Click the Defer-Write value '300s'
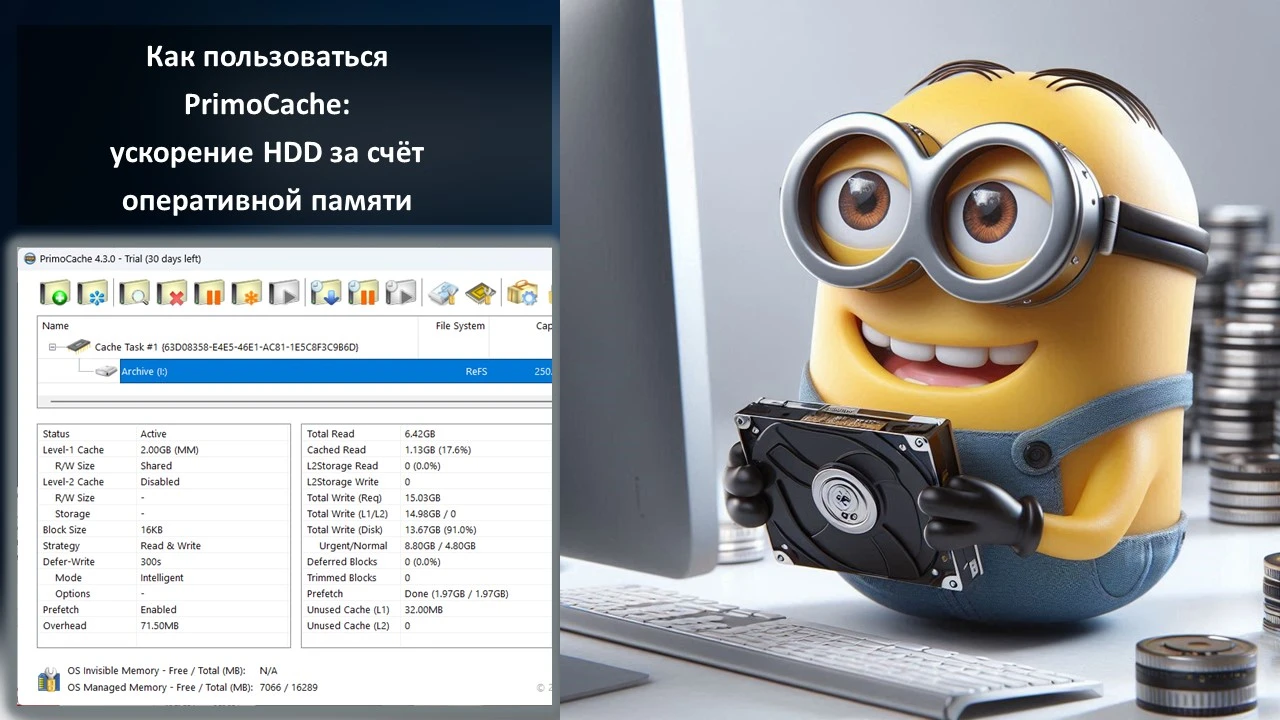The image size is (1280, 720). (151, 562)
